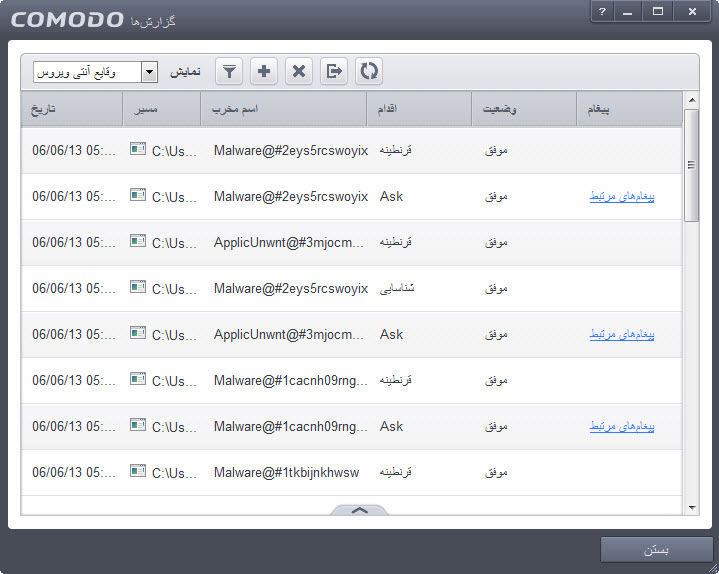
Task: Open the related alerts link in the ApplicUnwnt Ask row
Action: pos(622,335)
